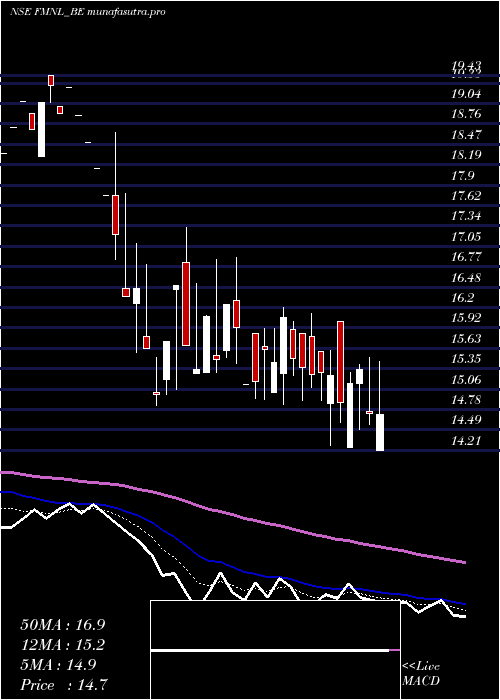Select the 16.2 price axis label

click(x=462, y=298)
